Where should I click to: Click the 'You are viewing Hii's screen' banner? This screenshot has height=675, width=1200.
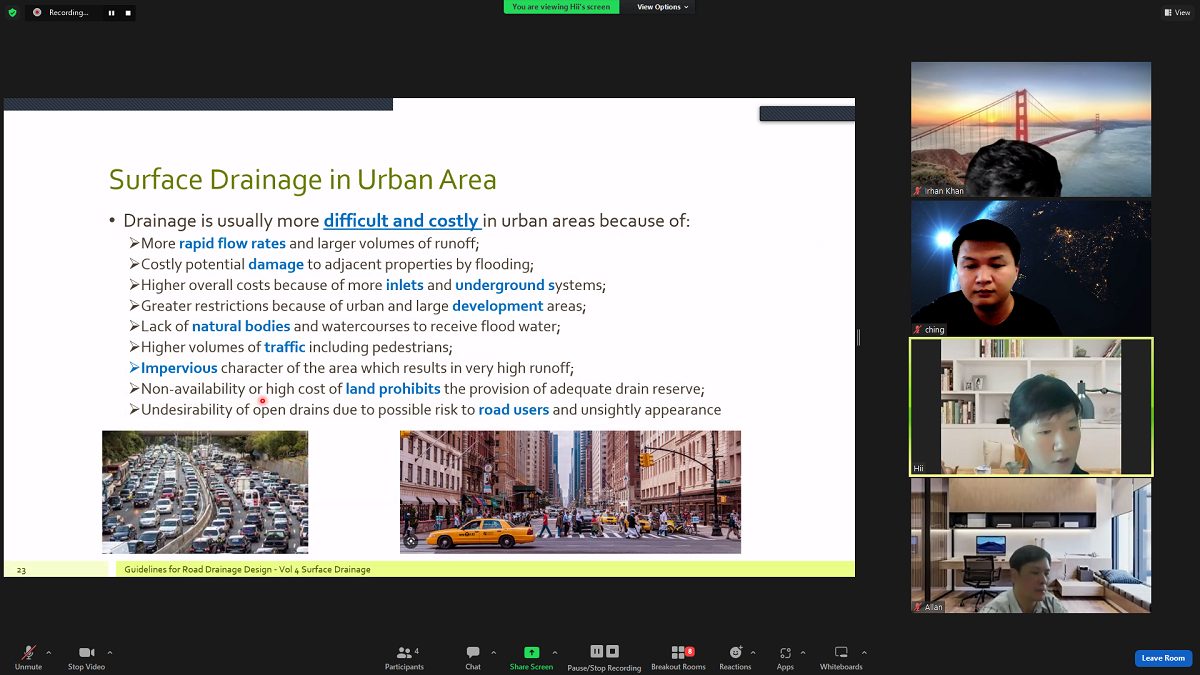click(x=561, y=7)
